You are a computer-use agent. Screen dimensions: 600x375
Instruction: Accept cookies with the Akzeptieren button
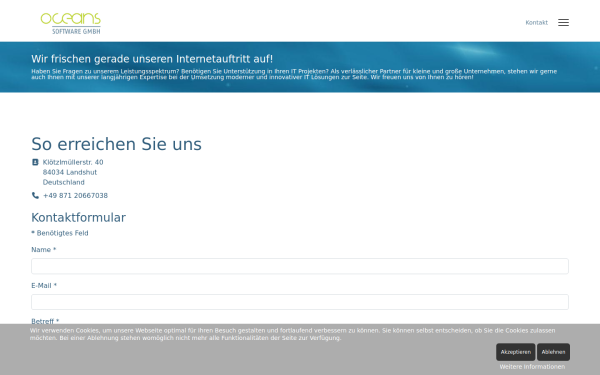(x=515, y=352)
